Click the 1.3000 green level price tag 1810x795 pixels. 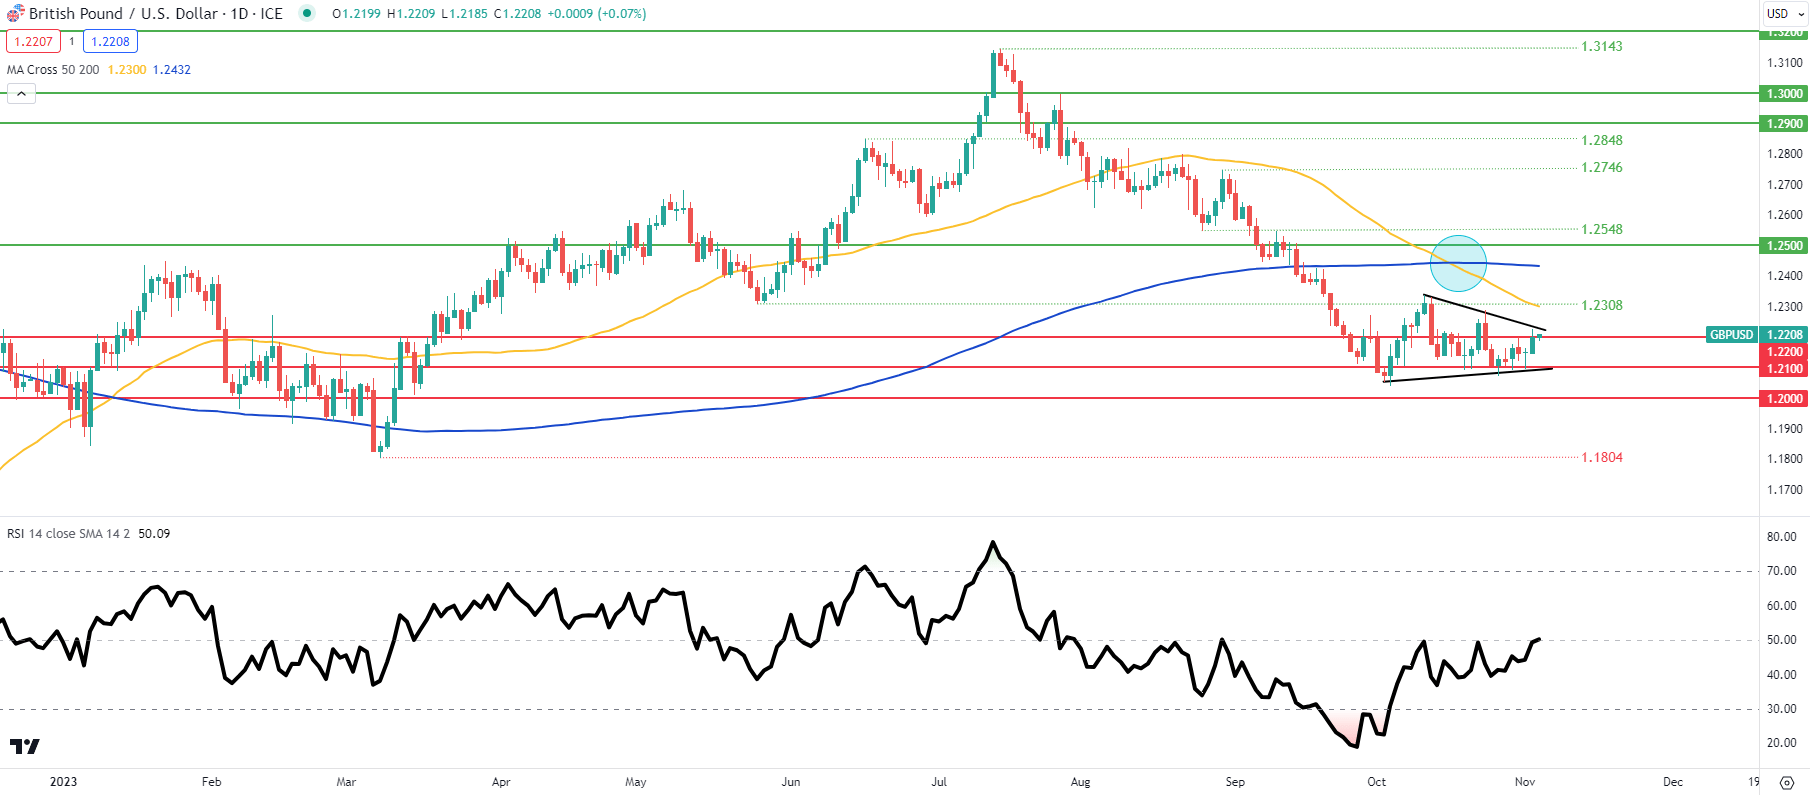(1784, 93)
